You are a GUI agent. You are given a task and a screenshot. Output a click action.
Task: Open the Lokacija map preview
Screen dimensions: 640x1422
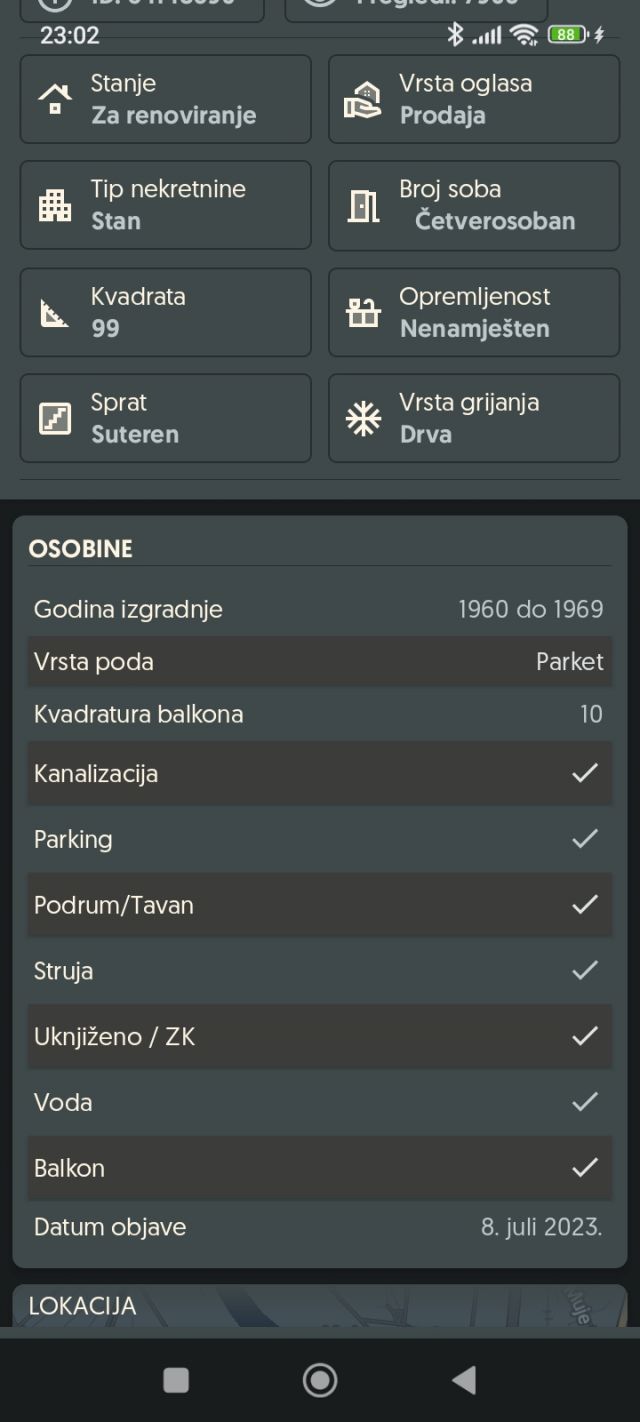(320, 1306)
